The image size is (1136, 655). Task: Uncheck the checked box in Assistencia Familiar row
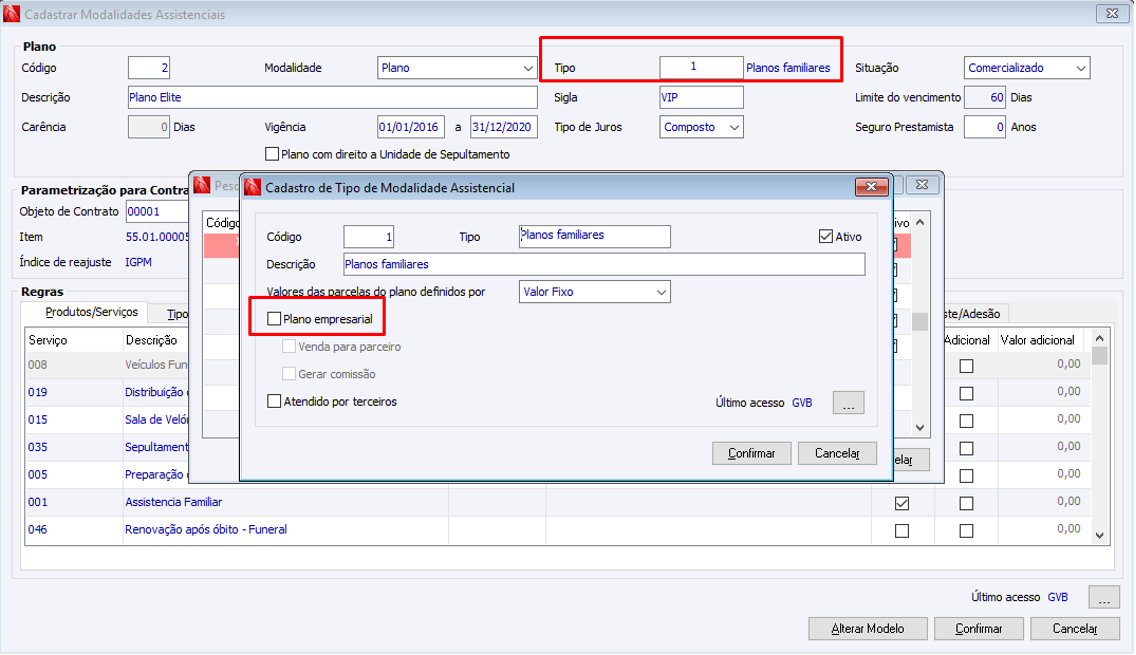click(x=901, y=503)
